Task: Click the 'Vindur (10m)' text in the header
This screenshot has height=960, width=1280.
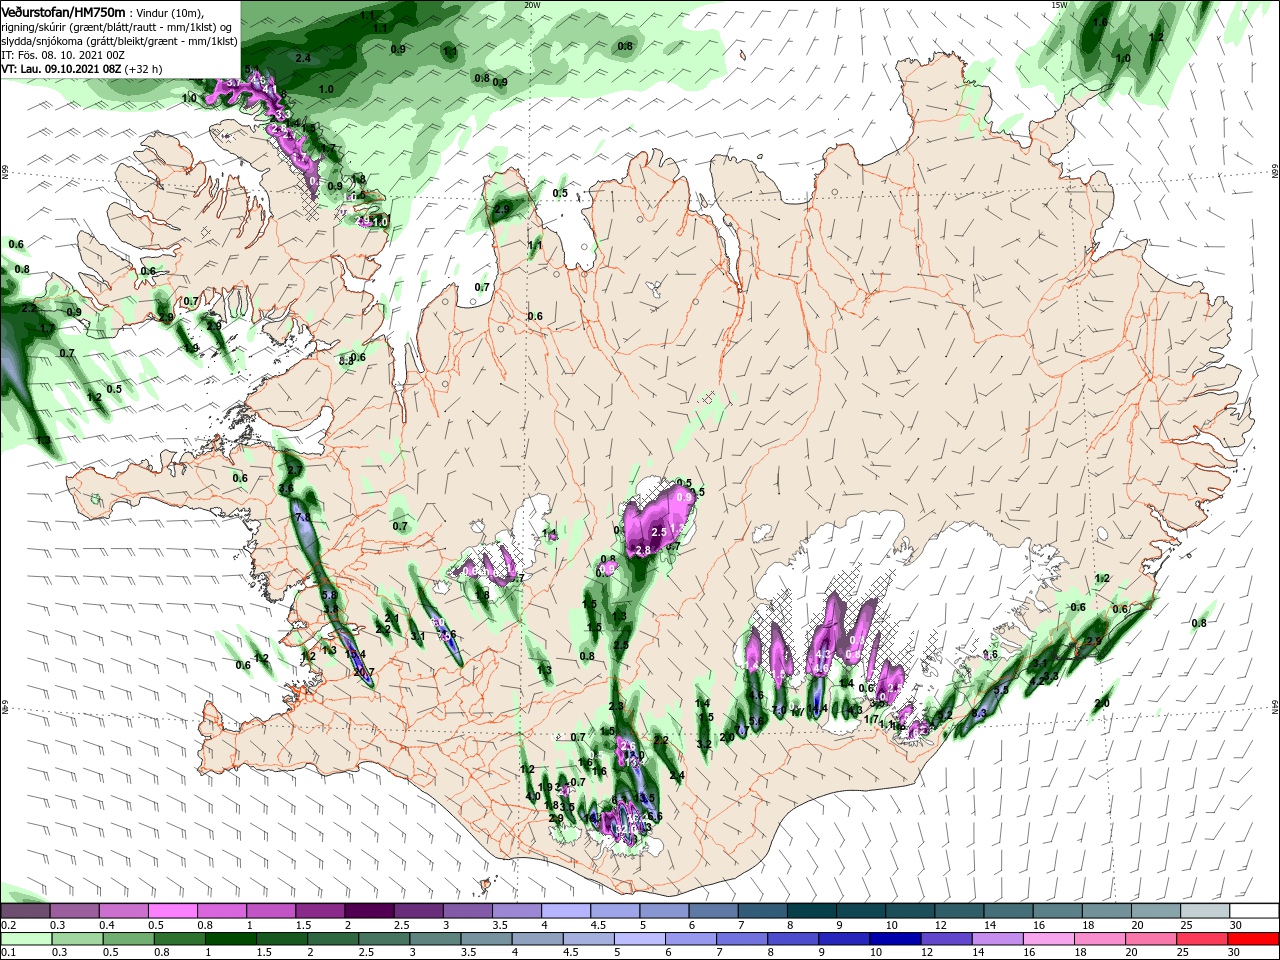Action: coord(168,12)
